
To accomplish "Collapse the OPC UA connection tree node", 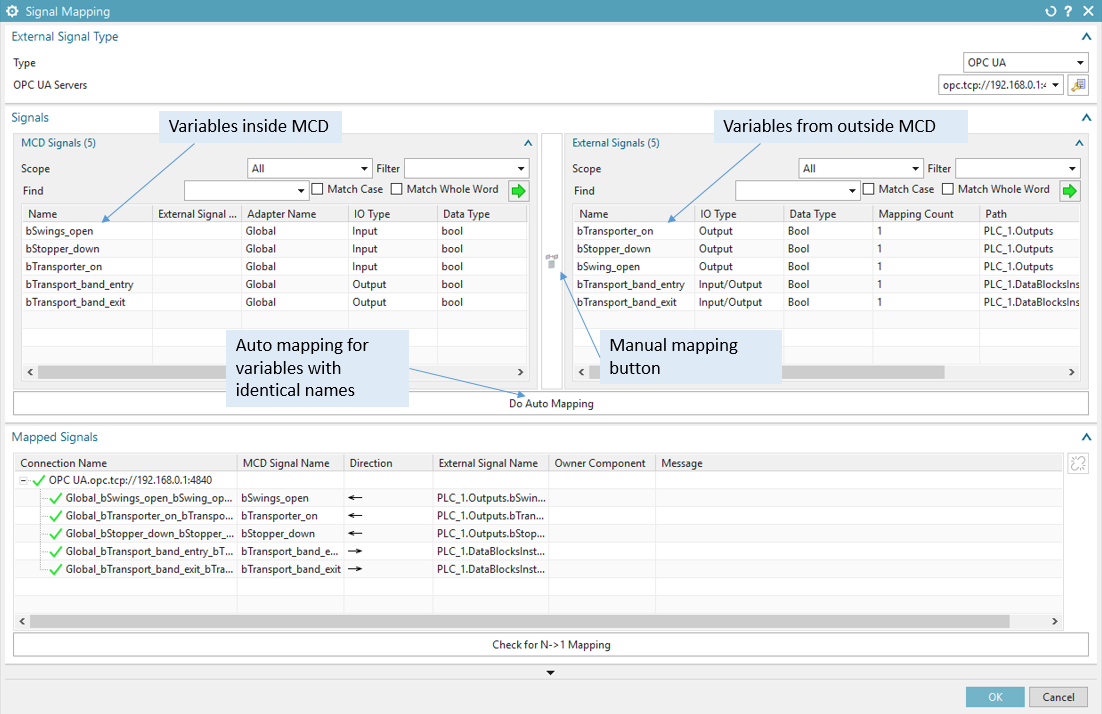I will (23, 481).
